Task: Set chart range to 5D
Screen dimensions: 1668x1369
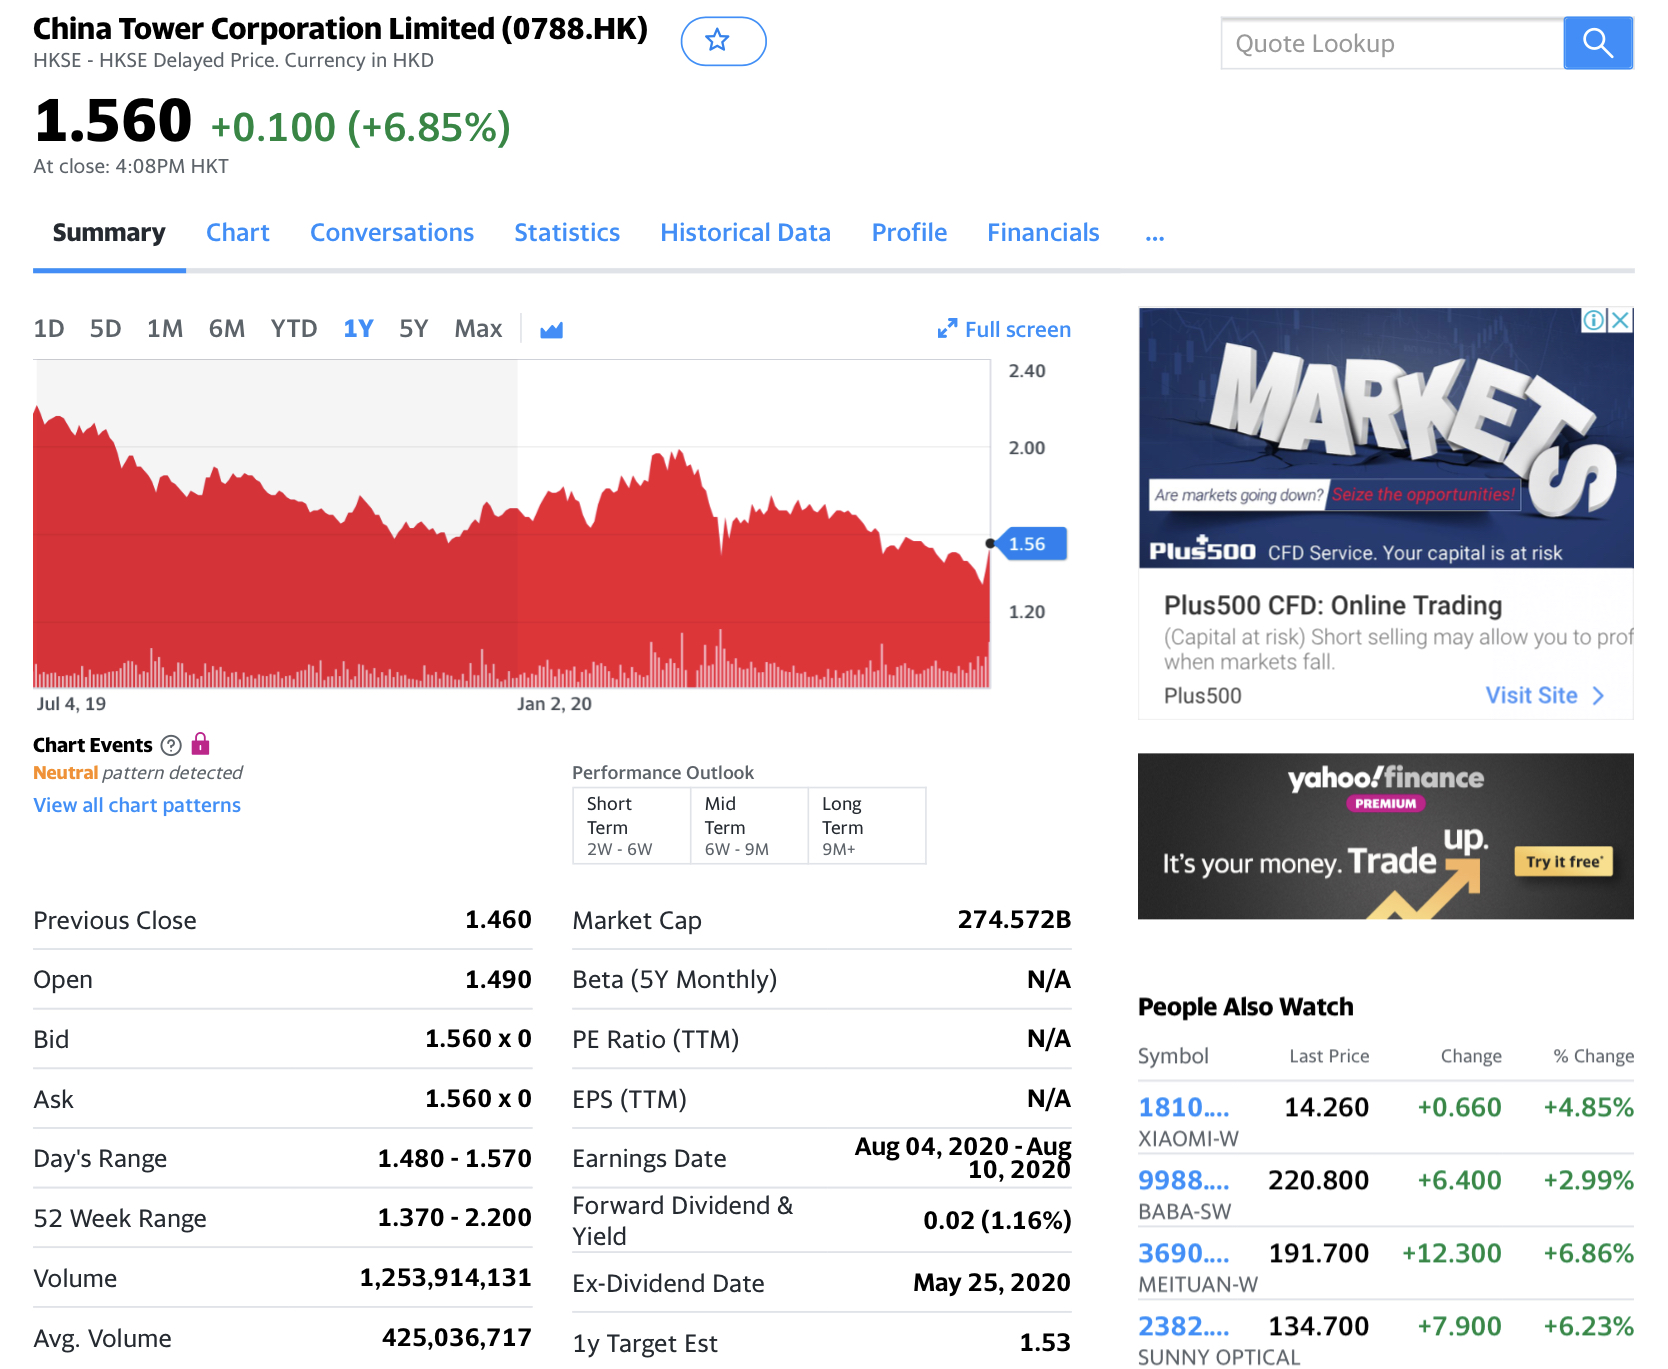Action: coord(105,329)
